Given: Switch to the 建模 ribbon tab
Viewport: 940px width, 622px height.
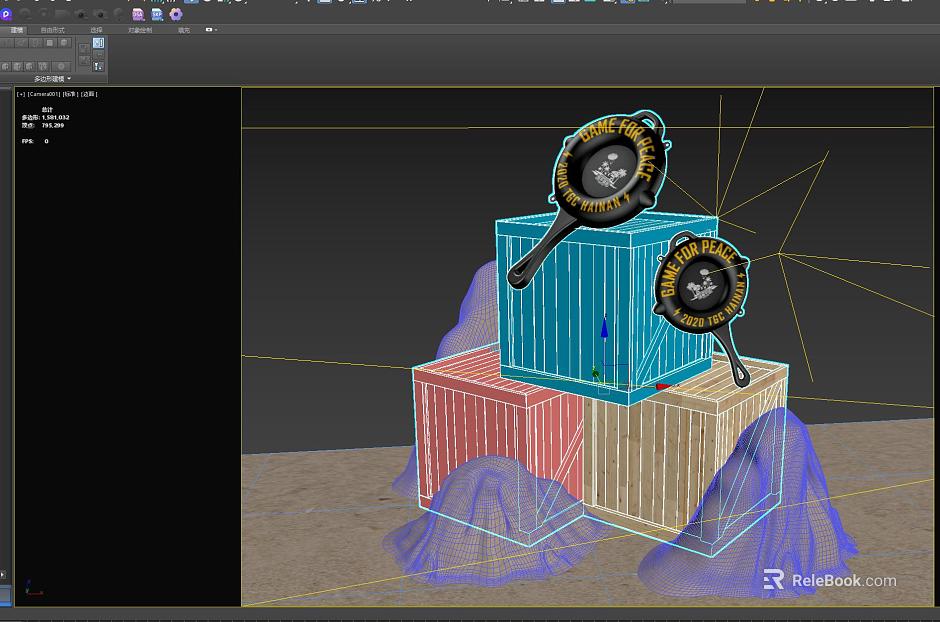Looking at the screenshot, I should (17, 29).
